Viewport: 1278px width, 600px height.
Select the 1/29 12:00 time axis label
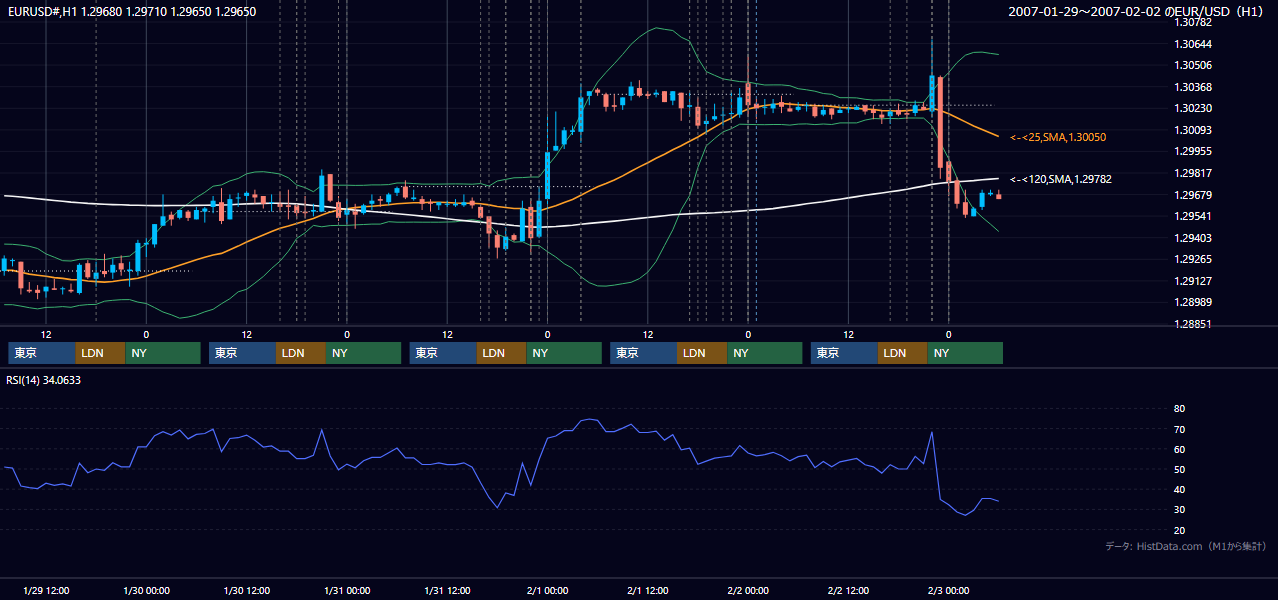pyautogui.click(x=45, y=591)
